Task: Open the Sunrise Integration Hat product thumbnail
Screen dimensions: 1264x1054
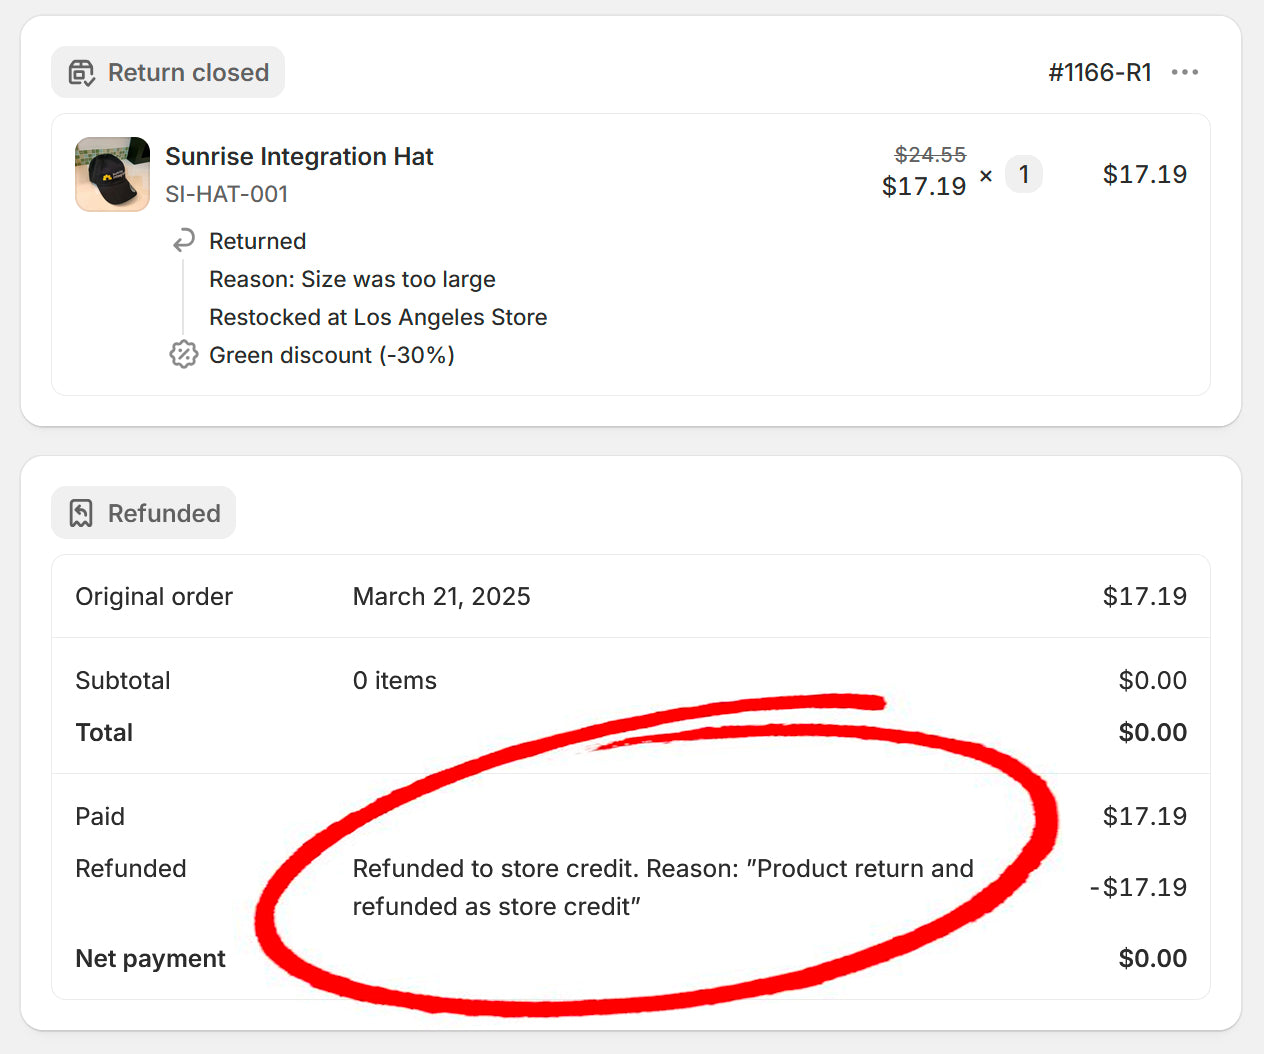Action: (112, 174)
